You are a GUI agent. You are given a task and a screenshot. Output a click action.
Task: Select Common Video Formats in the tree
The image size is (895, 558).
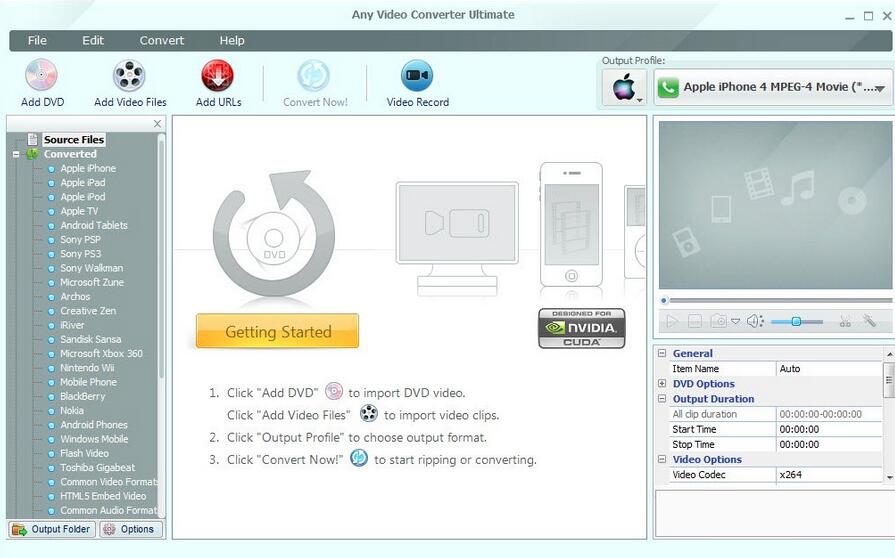(108, 482)
